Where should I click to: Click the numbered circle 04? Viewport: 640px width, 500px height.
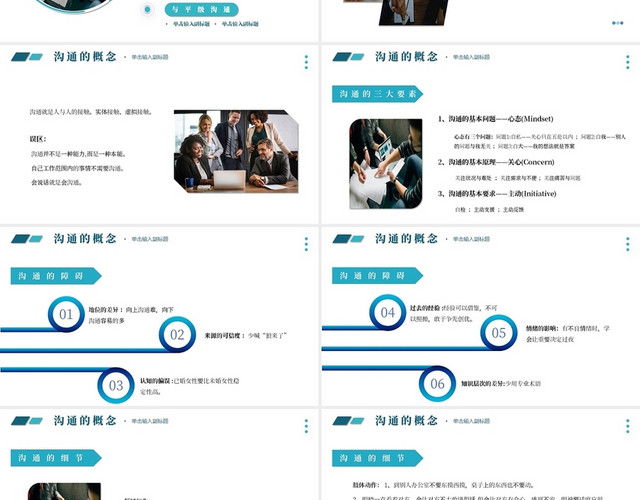tap(388, 313)
